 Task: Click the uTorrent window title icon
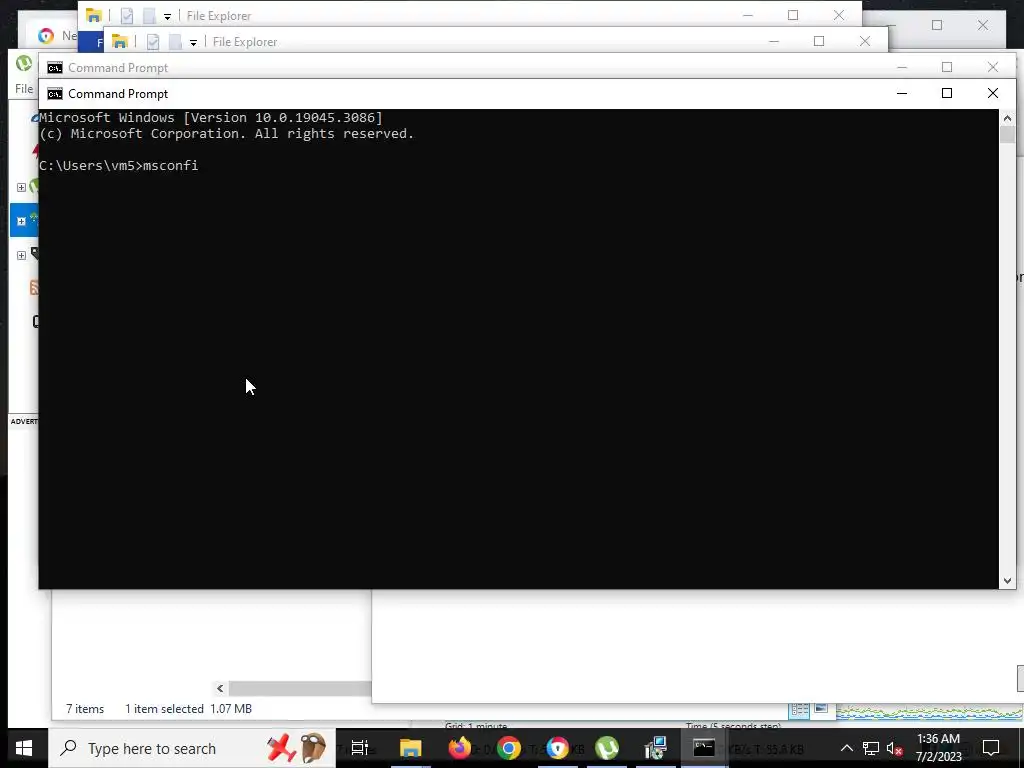pyautogui.click(x=24, y=63)
